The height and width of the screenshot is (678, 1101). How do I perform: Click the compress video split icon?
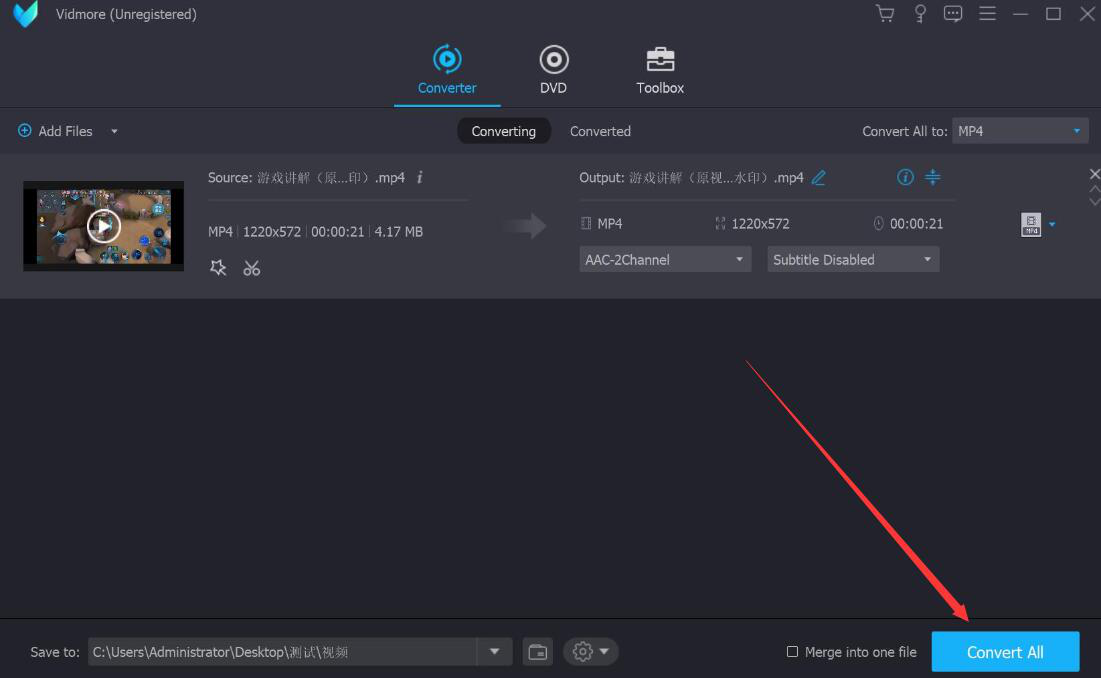[932, 177]
